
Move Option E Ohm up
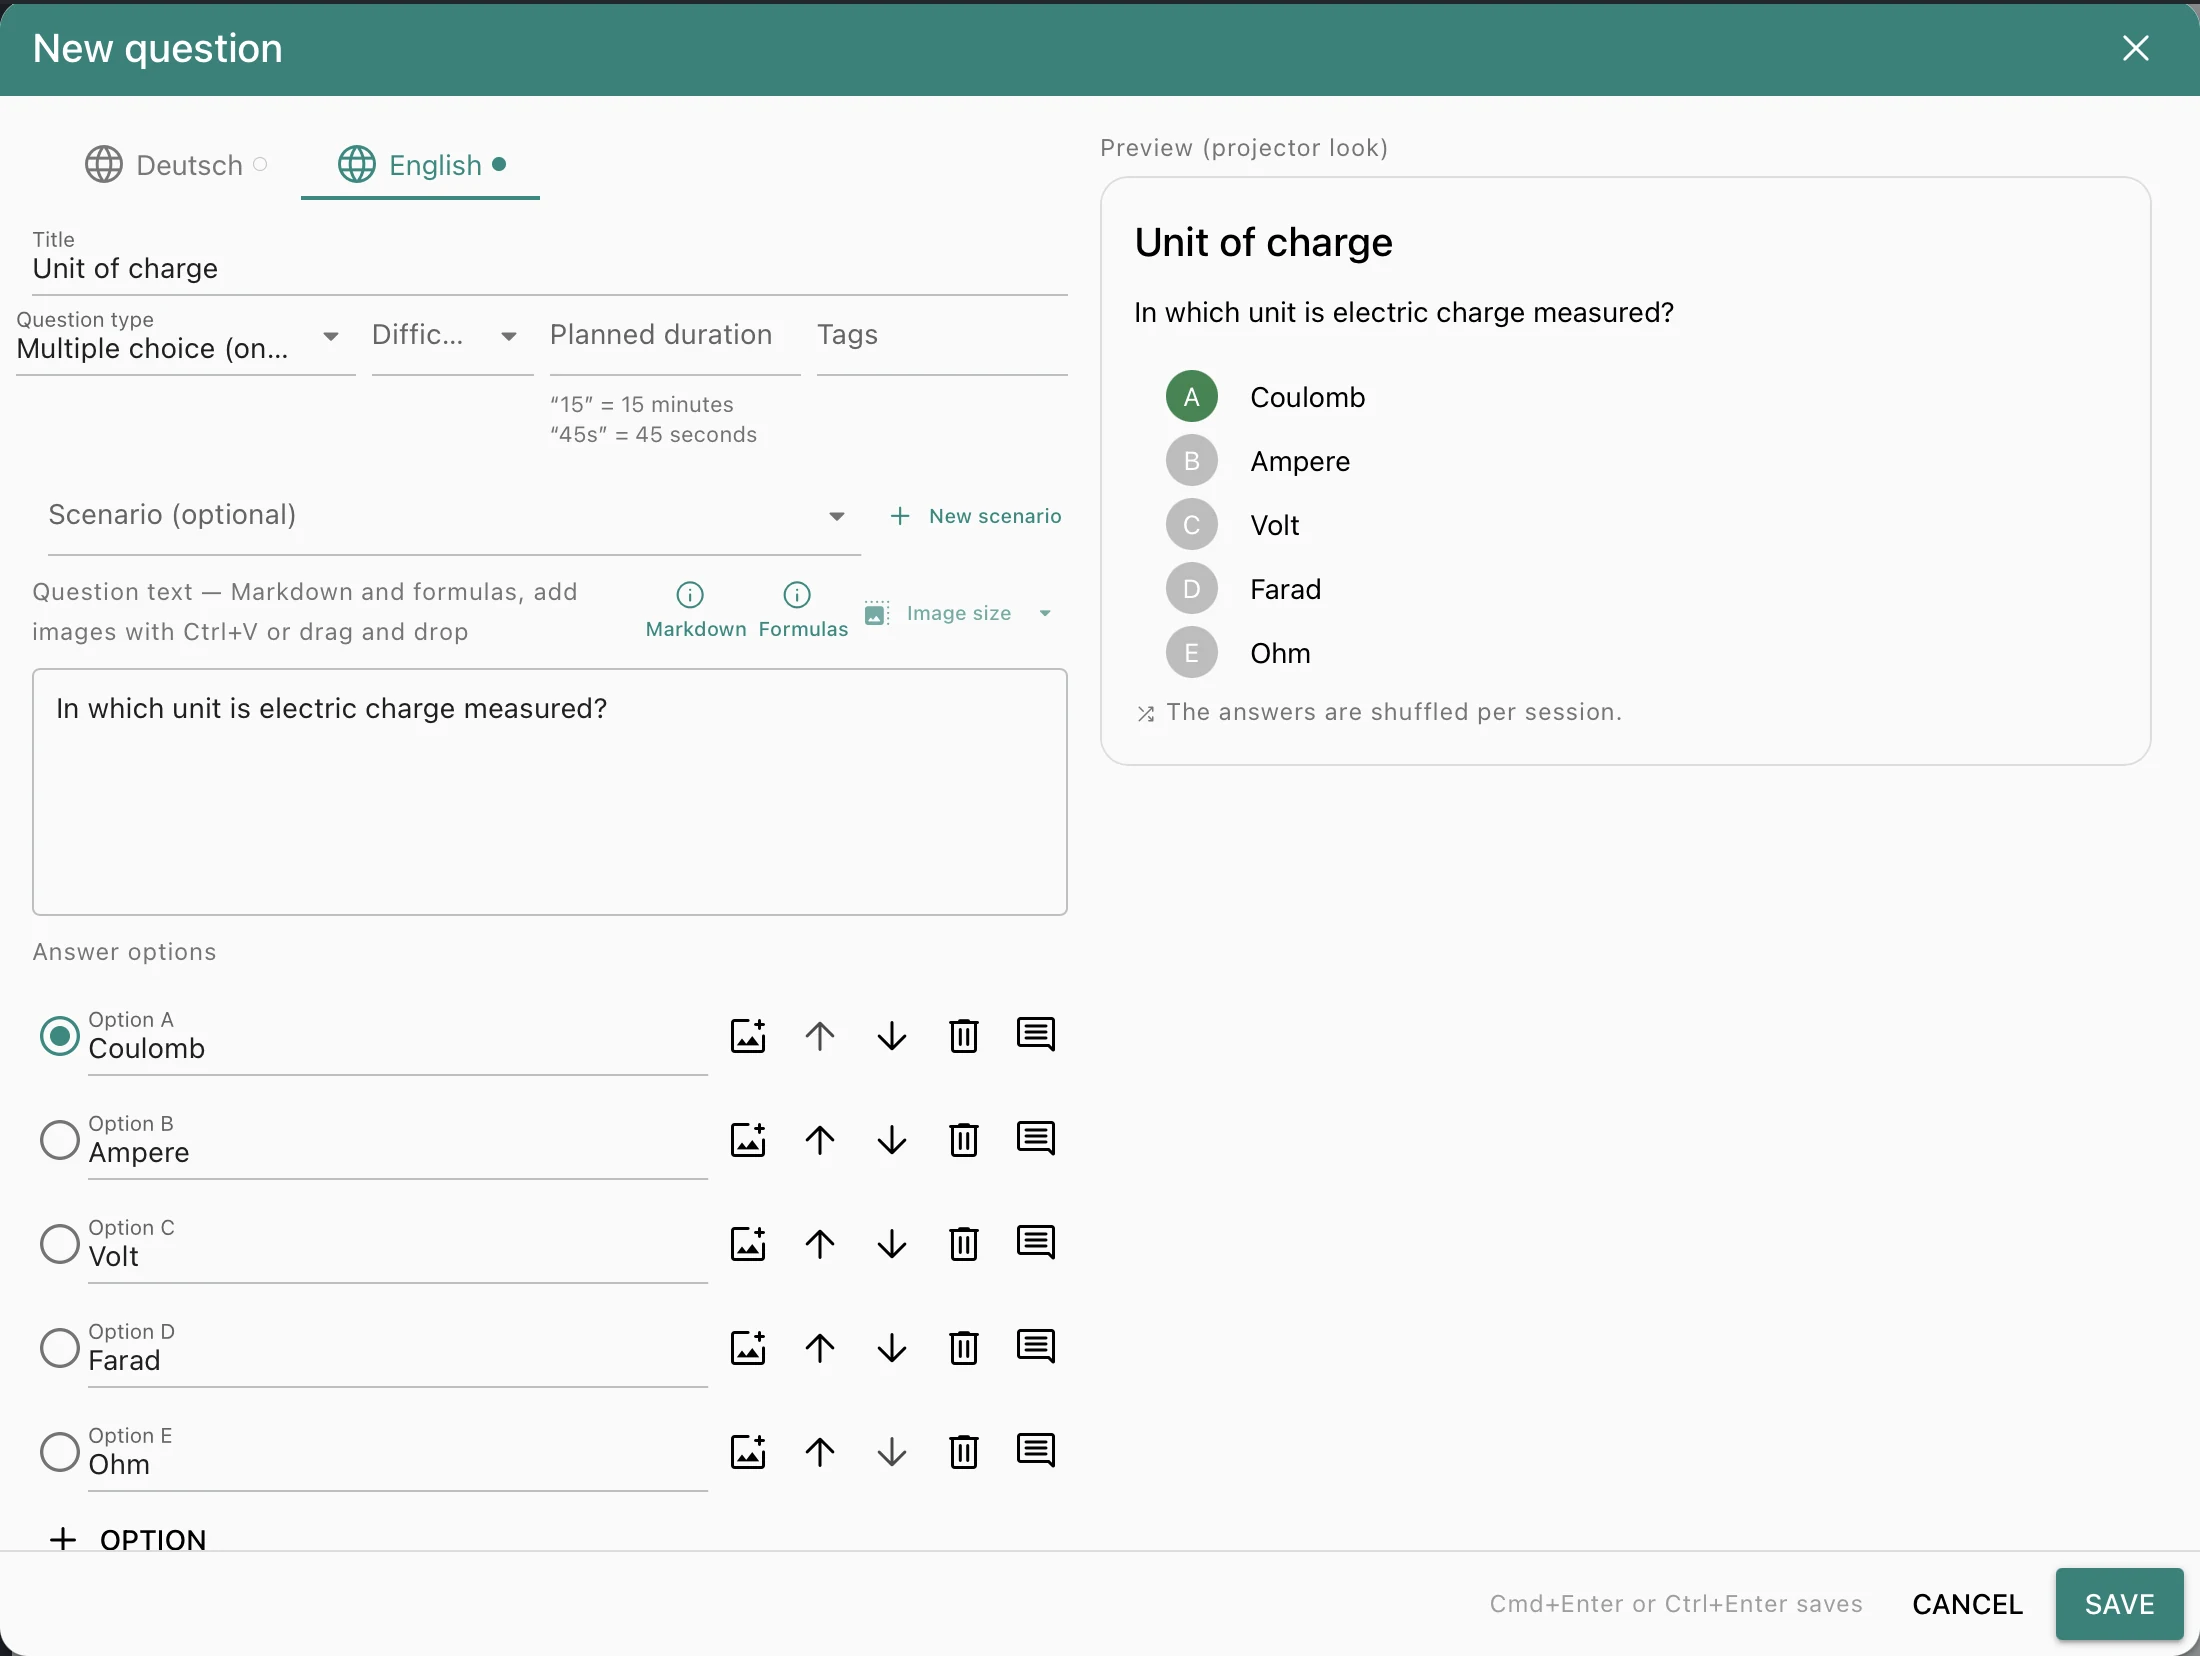point(820,1452)
